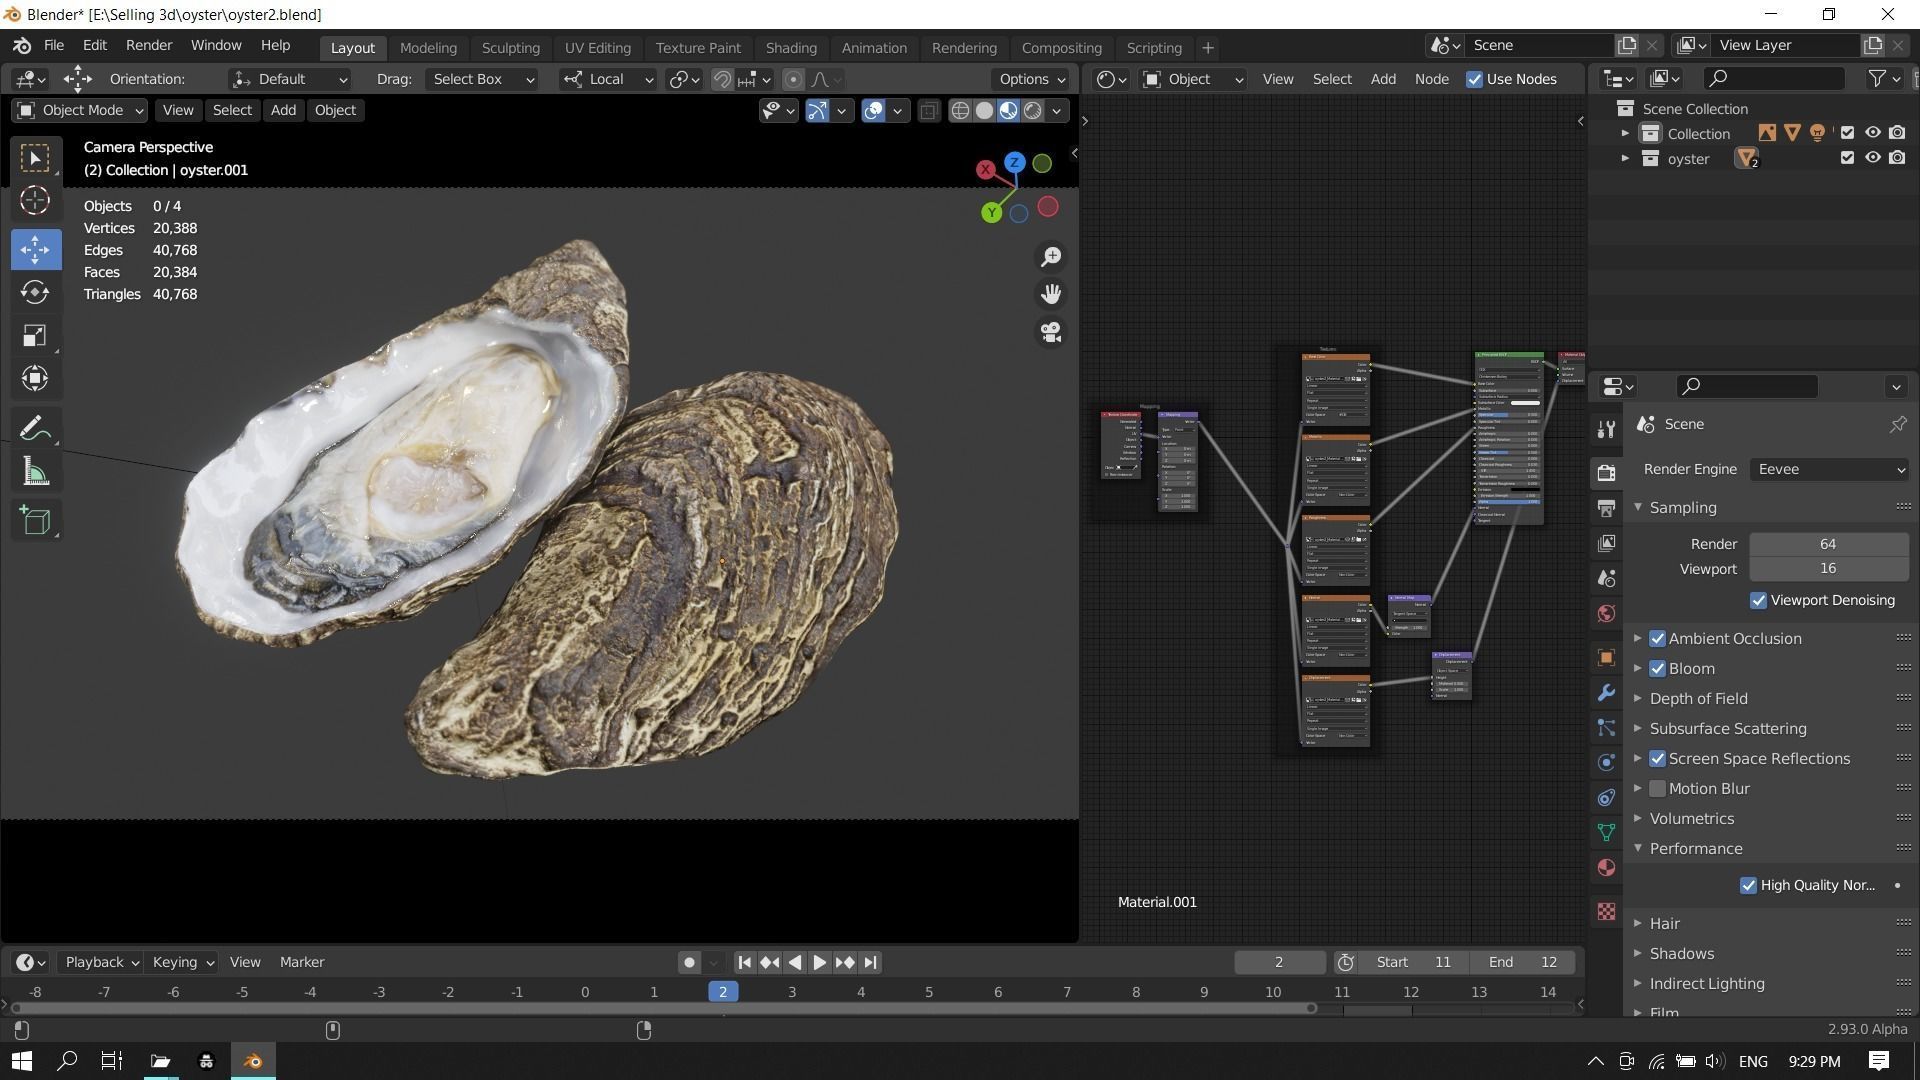Click the Render samples field showing 64

point(1828,544)
